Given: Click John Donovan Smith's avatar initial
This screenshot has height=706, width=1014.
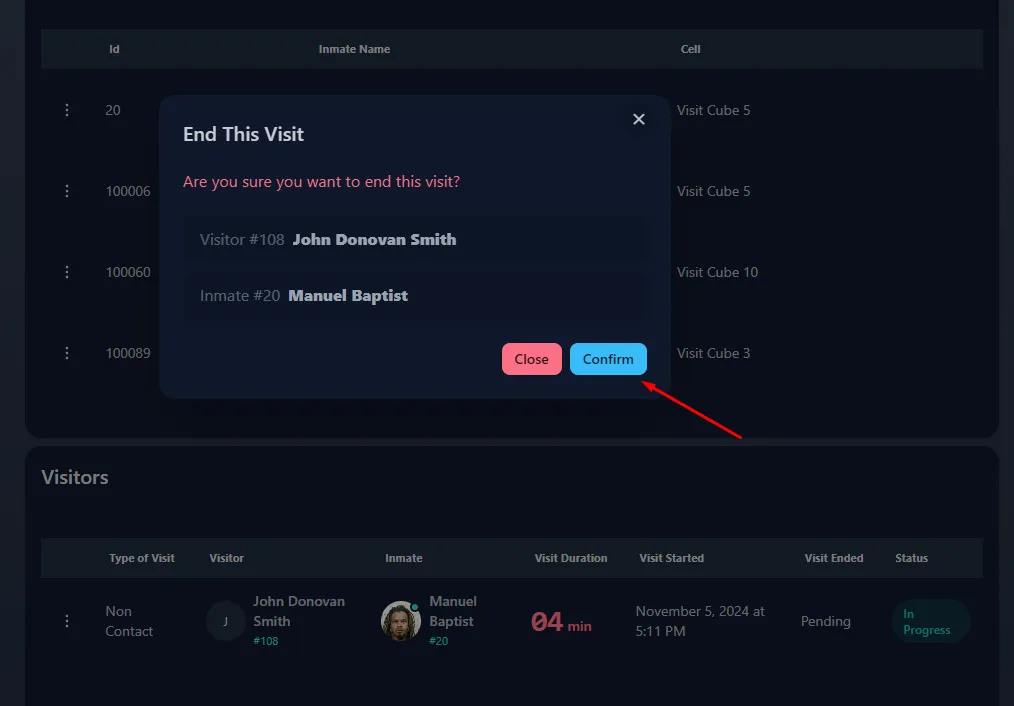Looking at the screenshot, I should click(x=225, y=621).
